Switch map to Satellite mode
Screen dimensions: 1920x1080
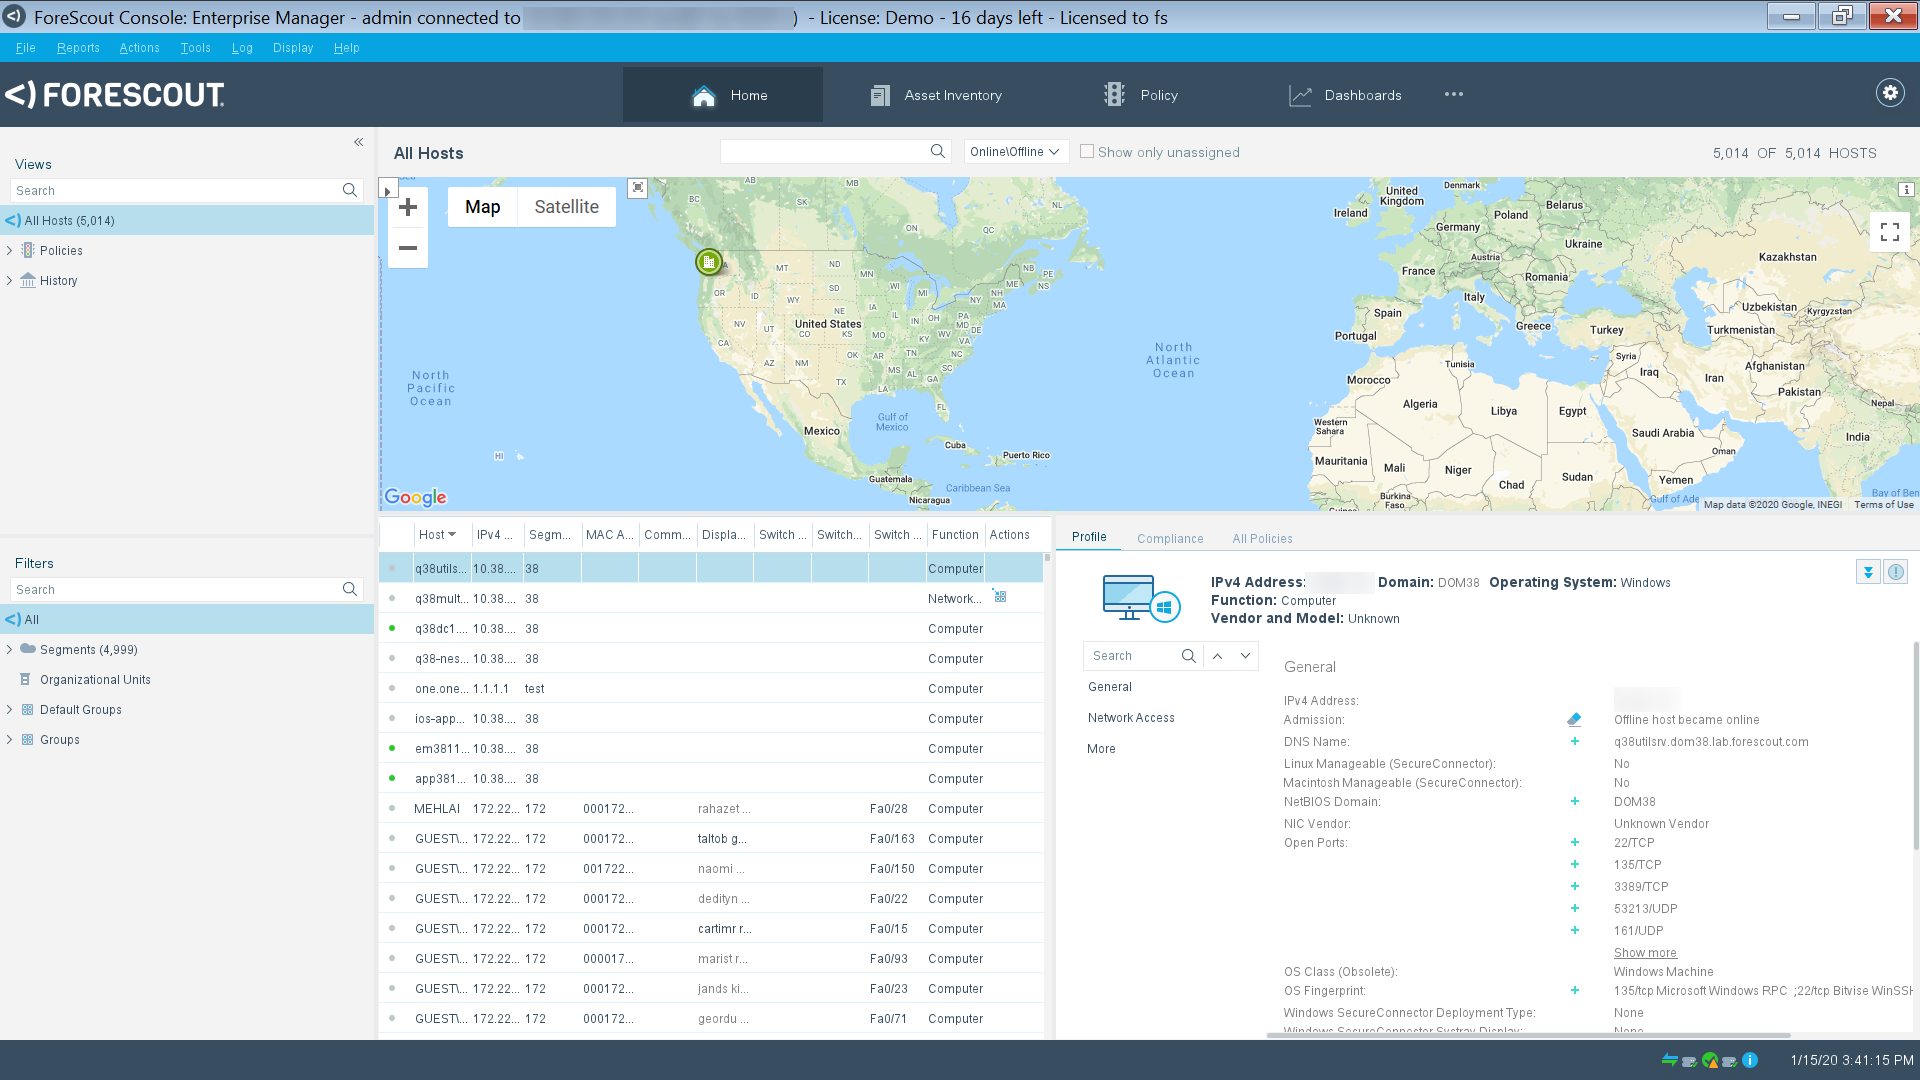(566, 207)
